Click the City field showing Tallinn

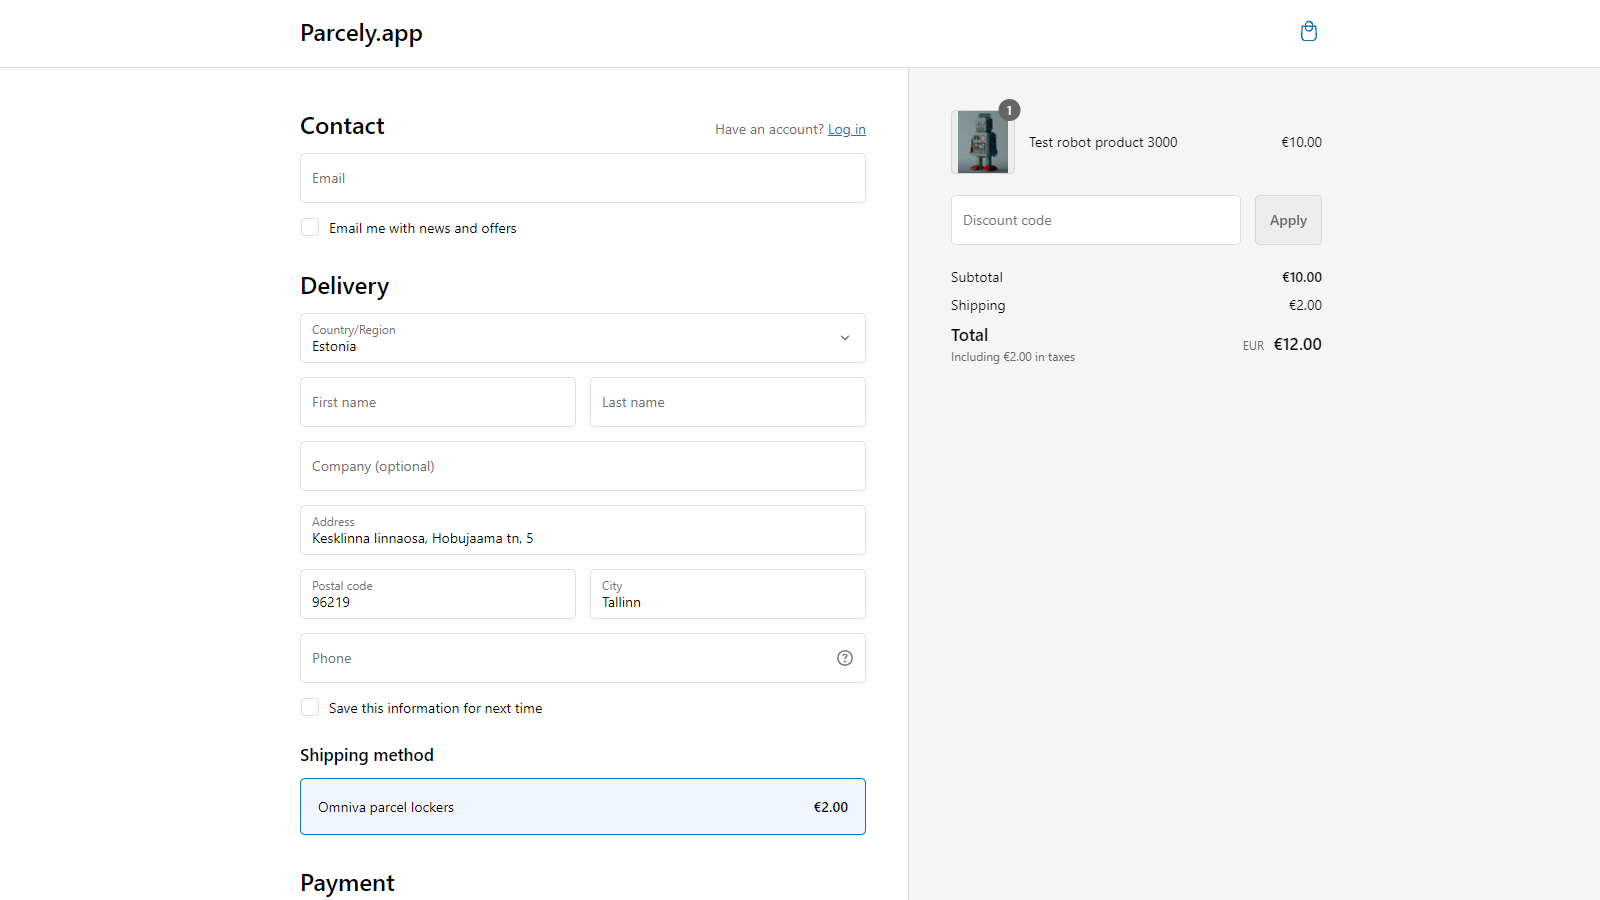(x=727, y=595)
